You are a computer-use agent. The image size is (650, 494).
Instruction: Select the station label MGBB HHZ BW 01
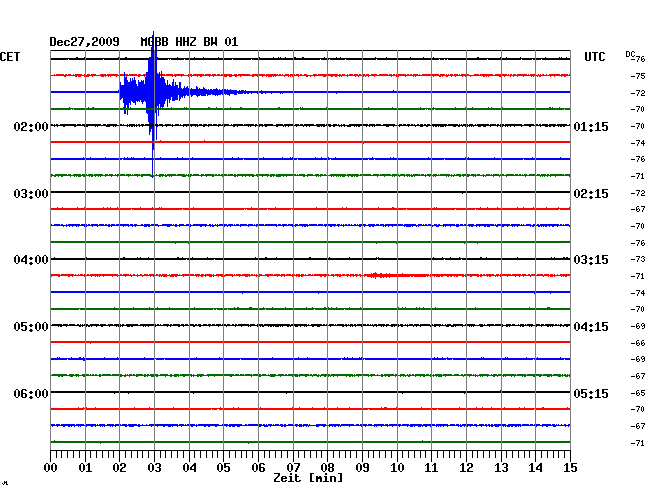189,42
